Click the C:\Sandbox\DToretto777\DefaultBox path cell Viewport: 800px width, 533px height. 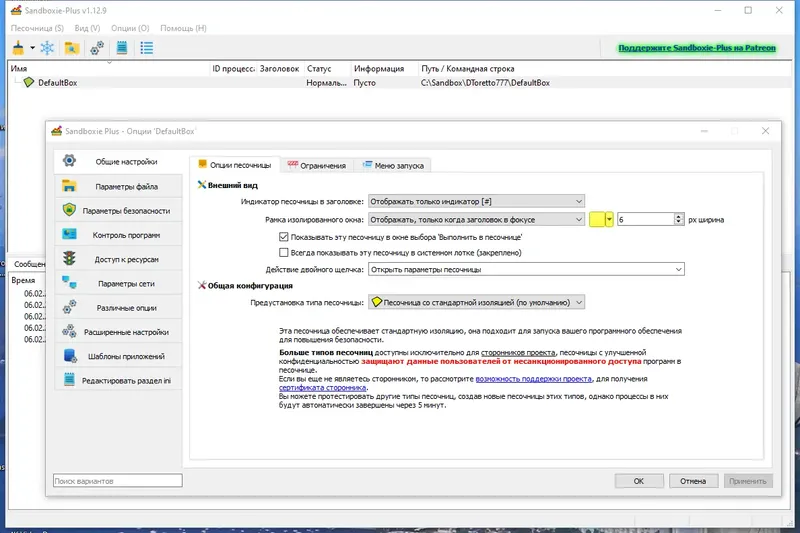pos(485,83)
